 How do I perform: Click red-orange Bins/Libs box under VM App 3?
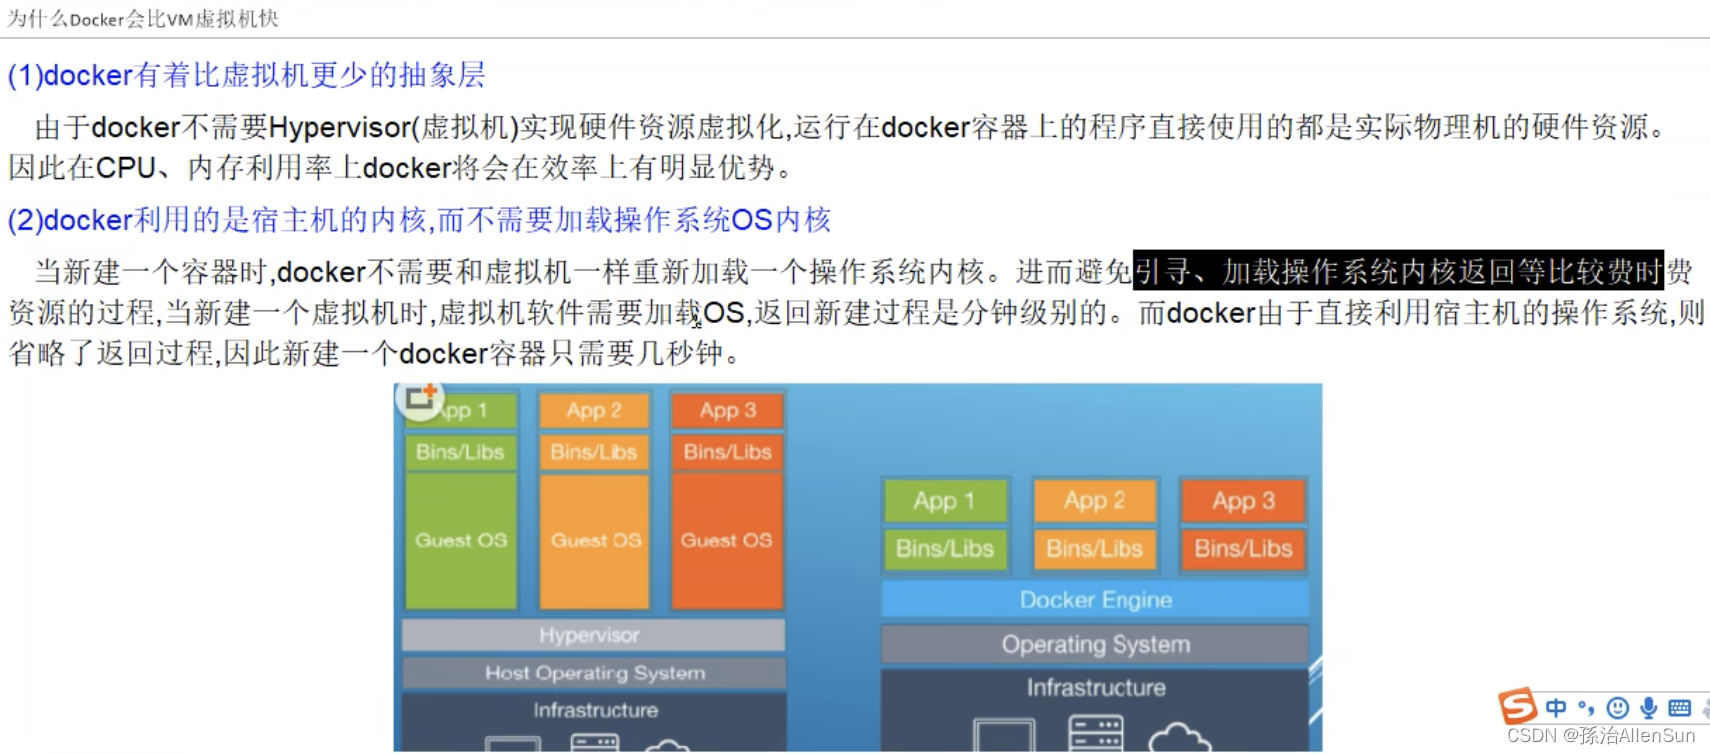(727, 452)
